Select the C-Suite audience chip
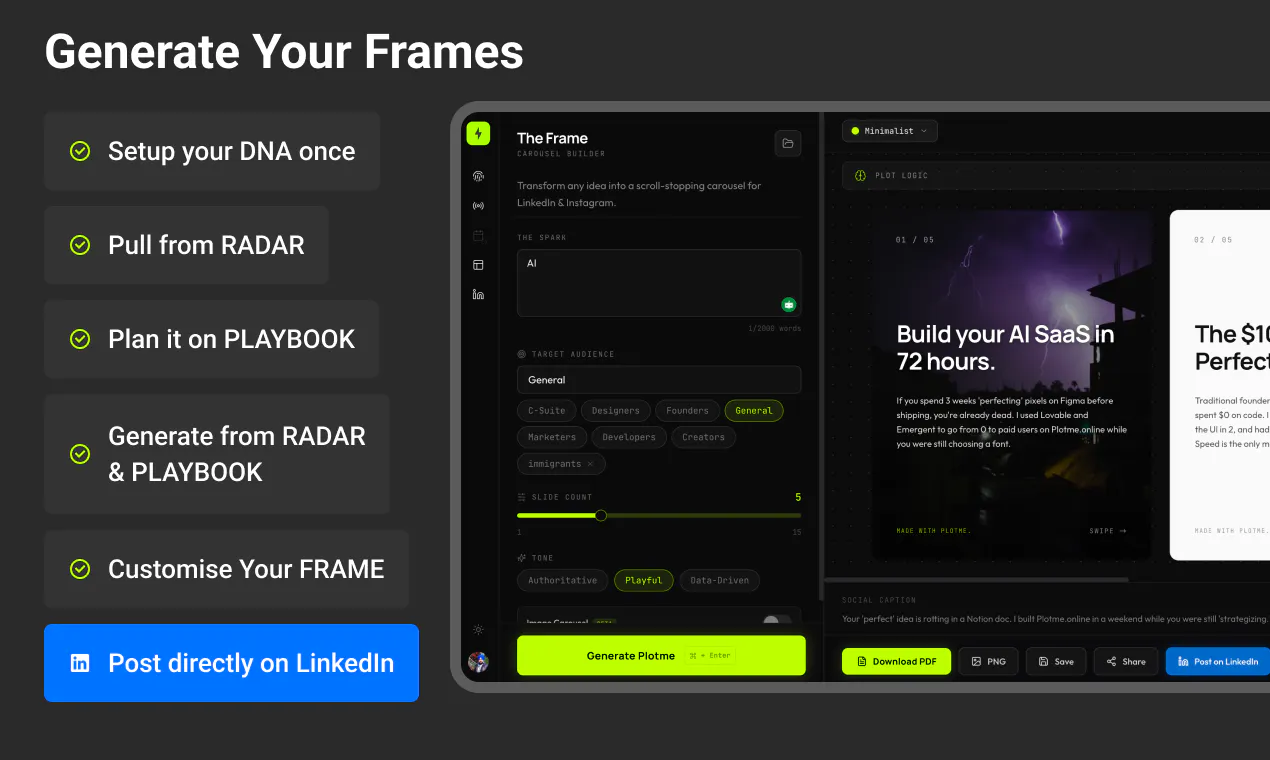This screenshot has width=1270, height=760. click(547, 410)
